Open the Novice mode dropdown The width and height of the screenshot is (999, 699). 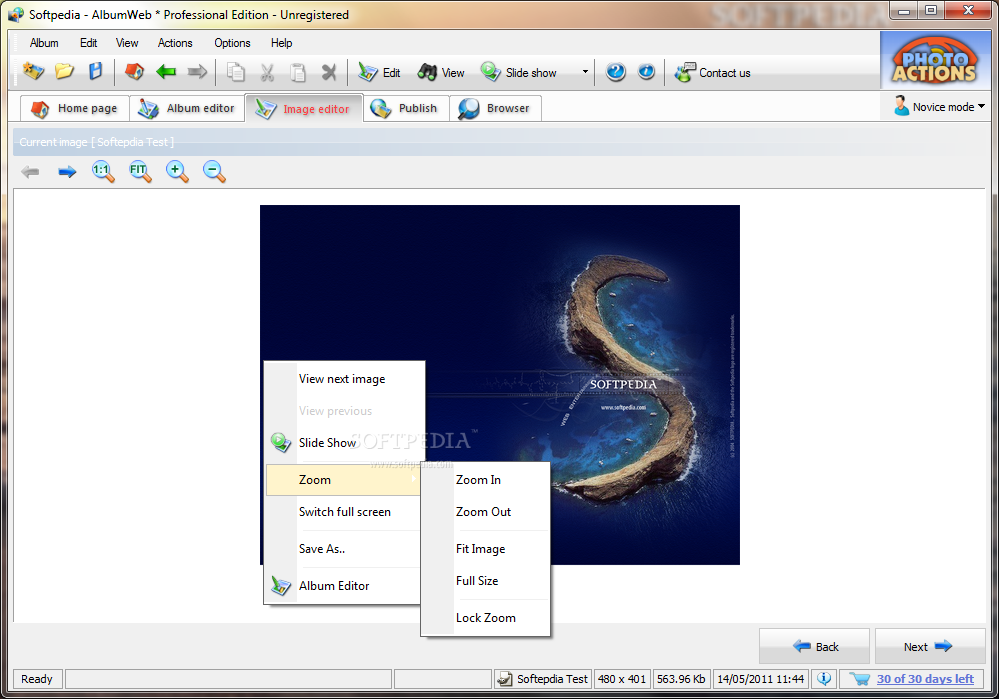938,106
